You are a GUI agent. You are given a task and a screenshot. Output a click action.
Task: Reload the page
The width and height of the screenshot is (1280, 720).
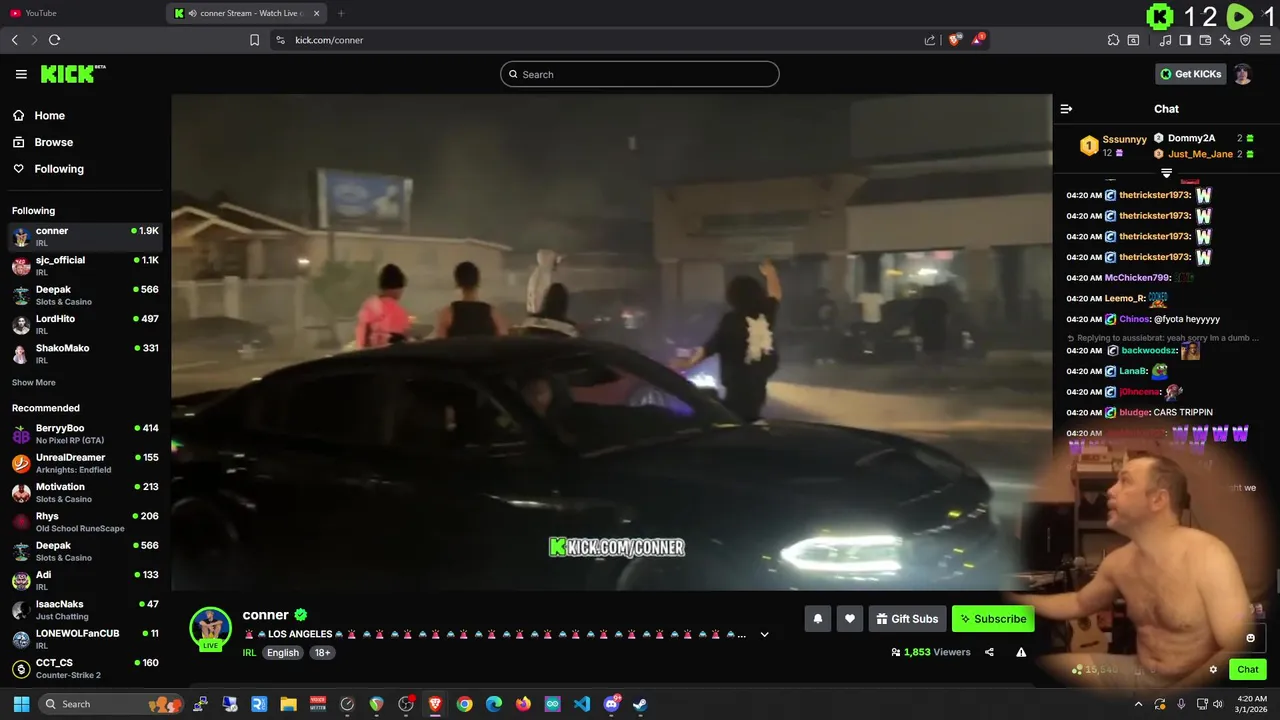54,40
